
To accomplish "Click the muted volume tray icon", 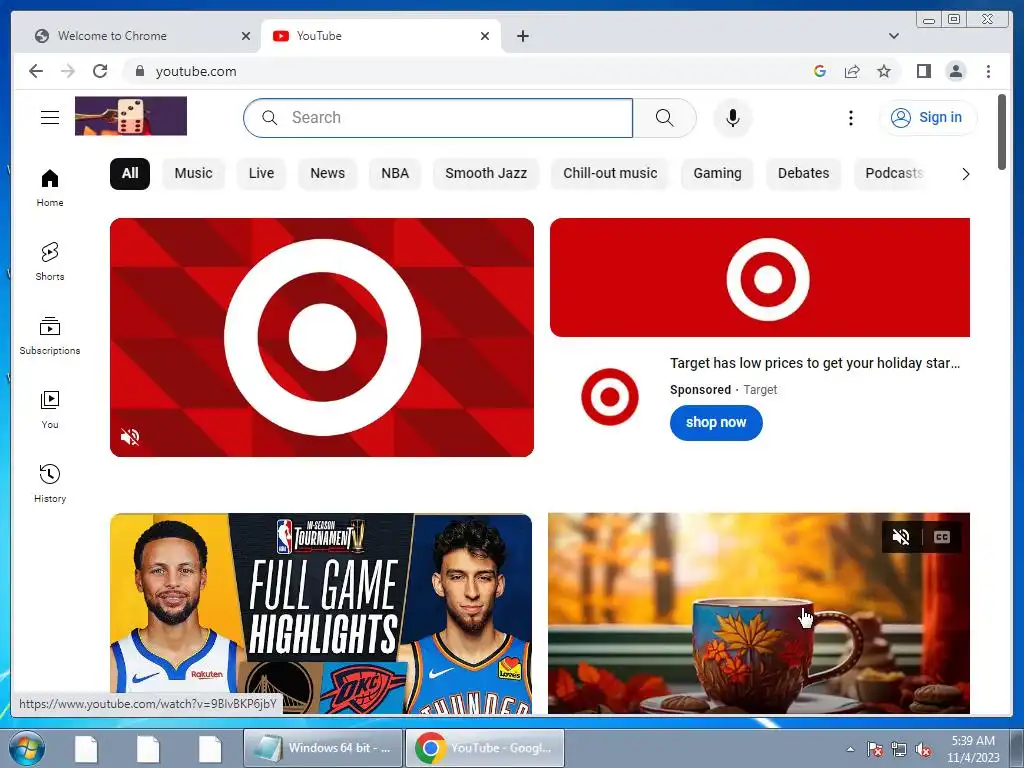I will coord(922,750).
